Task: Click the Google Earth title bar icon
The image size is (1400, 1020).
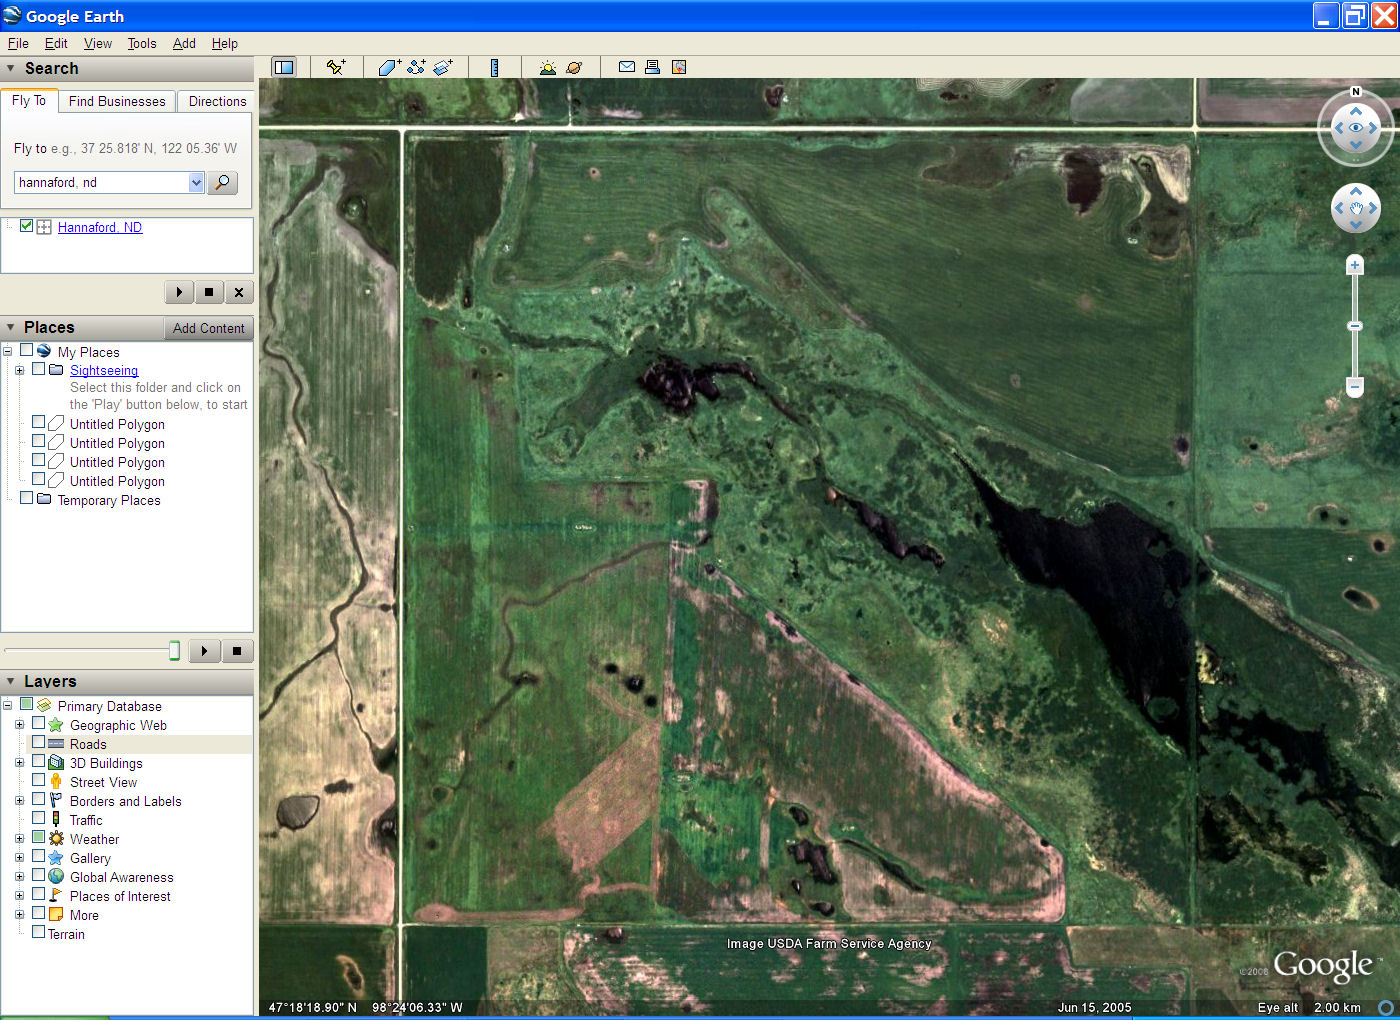Action: (x=12, y=15)
